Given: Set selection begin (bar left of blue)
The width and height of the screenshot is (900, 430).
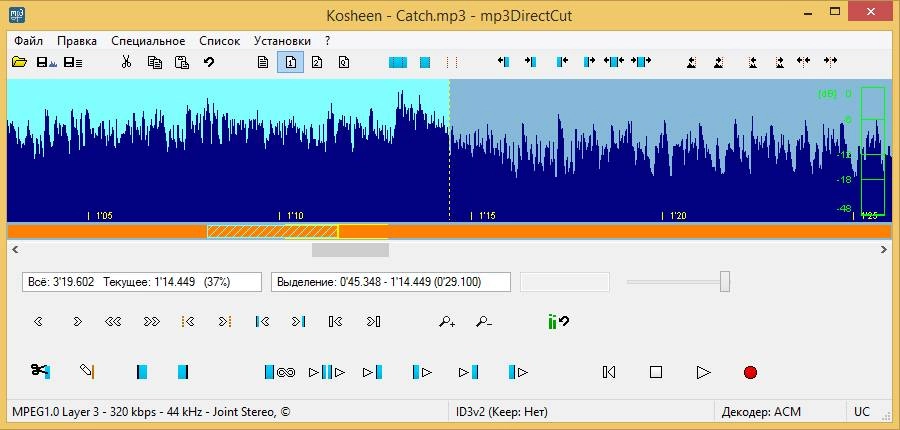Looking at the screenshot, I should [x=142, y=372].
